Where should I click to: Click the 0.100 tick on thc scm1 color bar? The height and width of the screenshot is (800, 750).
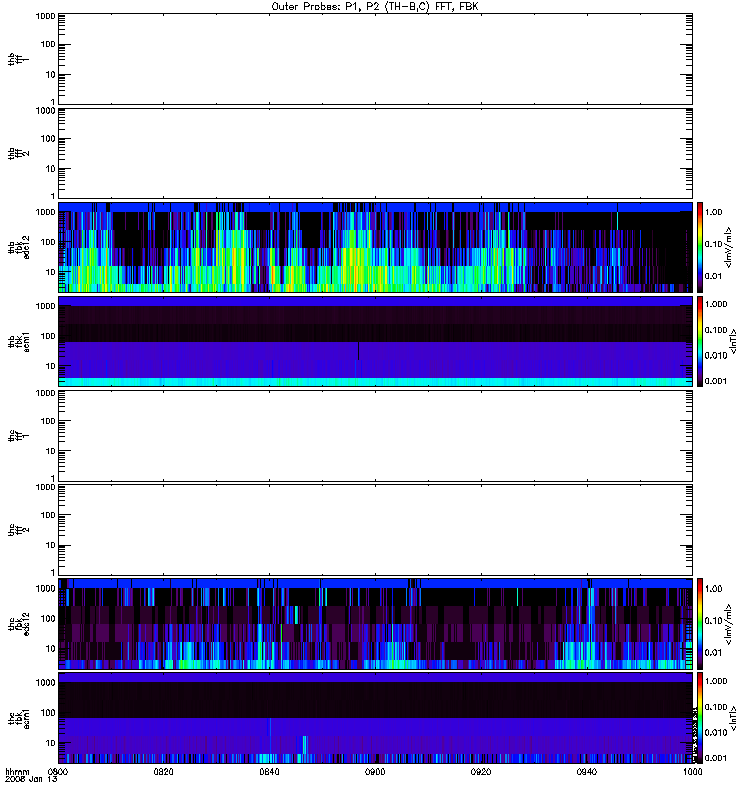pyautogui.click(x=716, y=707)
